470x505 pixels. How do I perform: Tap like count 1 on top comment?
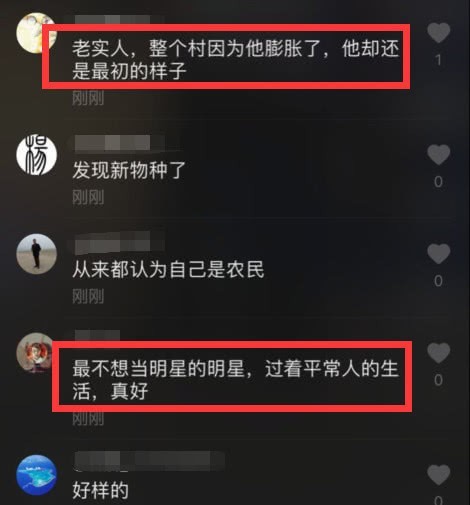click(x=438, y=60)
